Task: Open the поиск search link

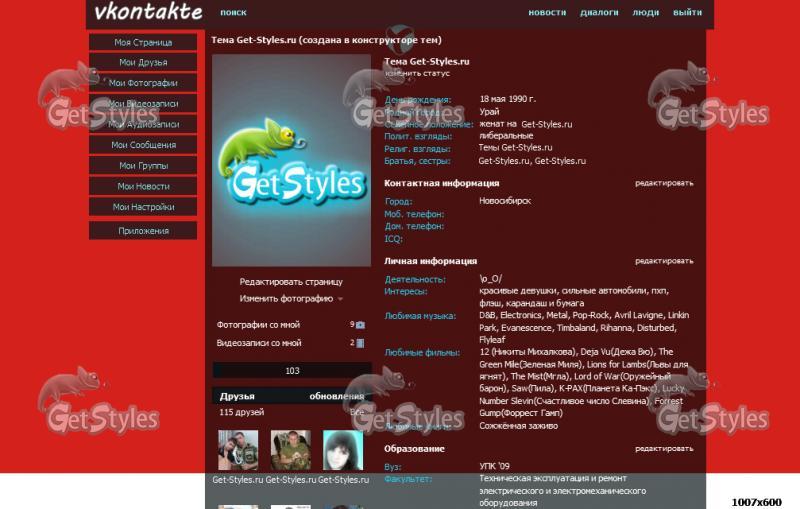Action: pos(233,13)
